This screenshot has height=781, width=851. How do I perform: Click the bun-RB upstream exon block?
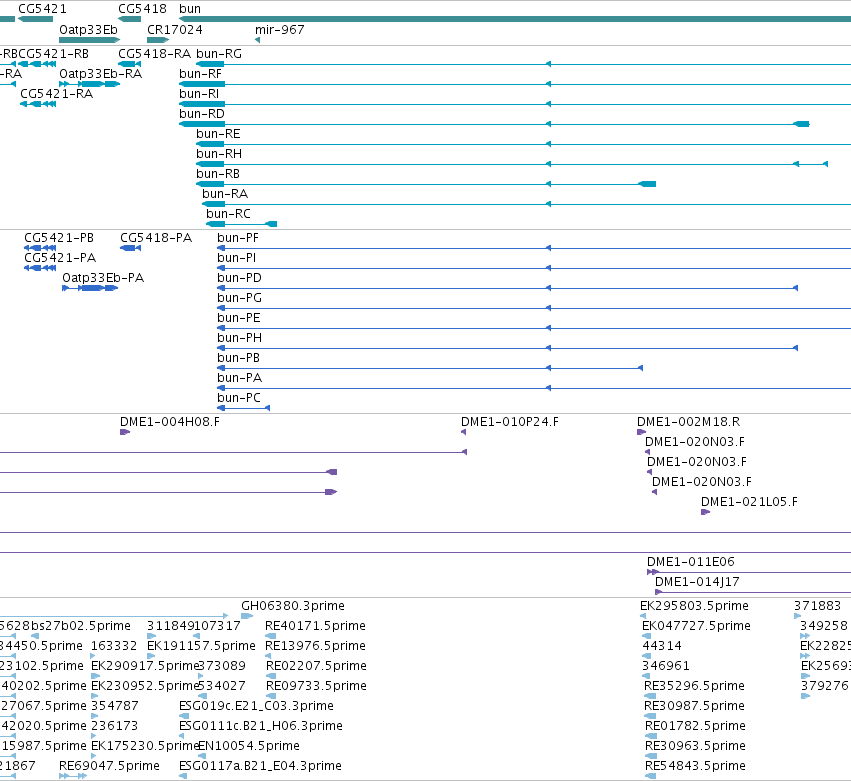click(x=647, y=184)
